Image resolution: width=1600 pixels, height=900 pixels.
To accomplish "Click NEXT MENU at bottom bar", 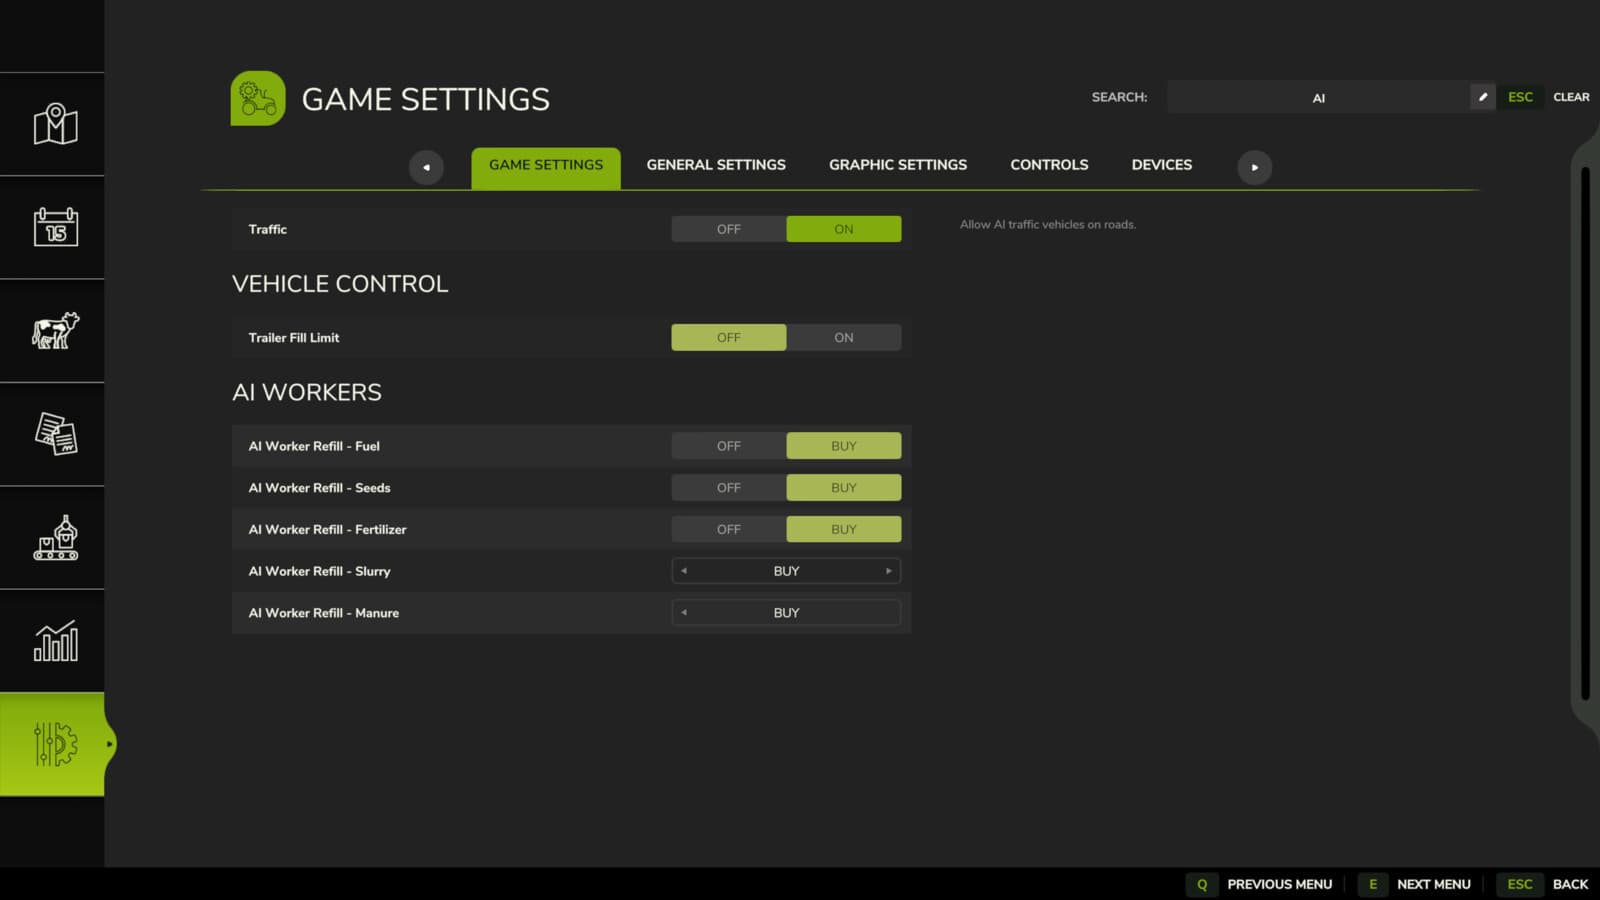I will point(1434,884).
